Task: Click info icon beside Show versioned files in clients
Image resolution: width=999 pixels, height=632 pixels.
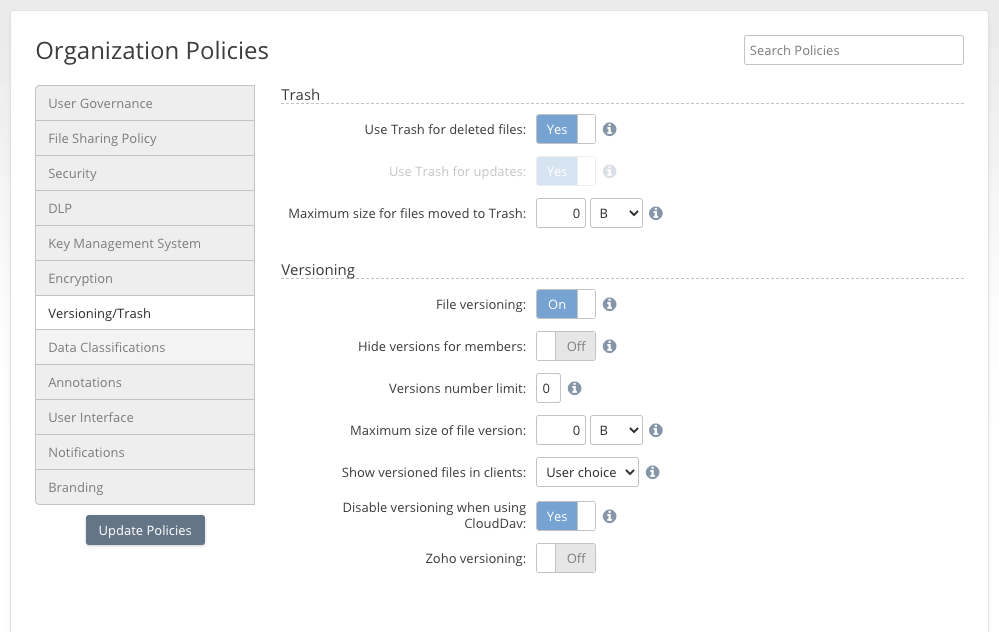Action: (x=652, y=472)
